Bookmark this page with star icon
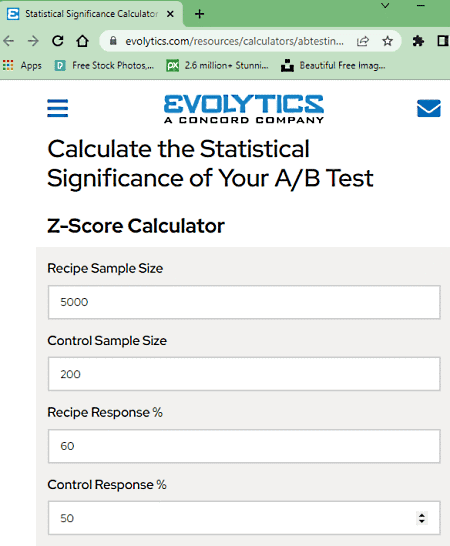This screenshot has height=546, width=450. 387,41
